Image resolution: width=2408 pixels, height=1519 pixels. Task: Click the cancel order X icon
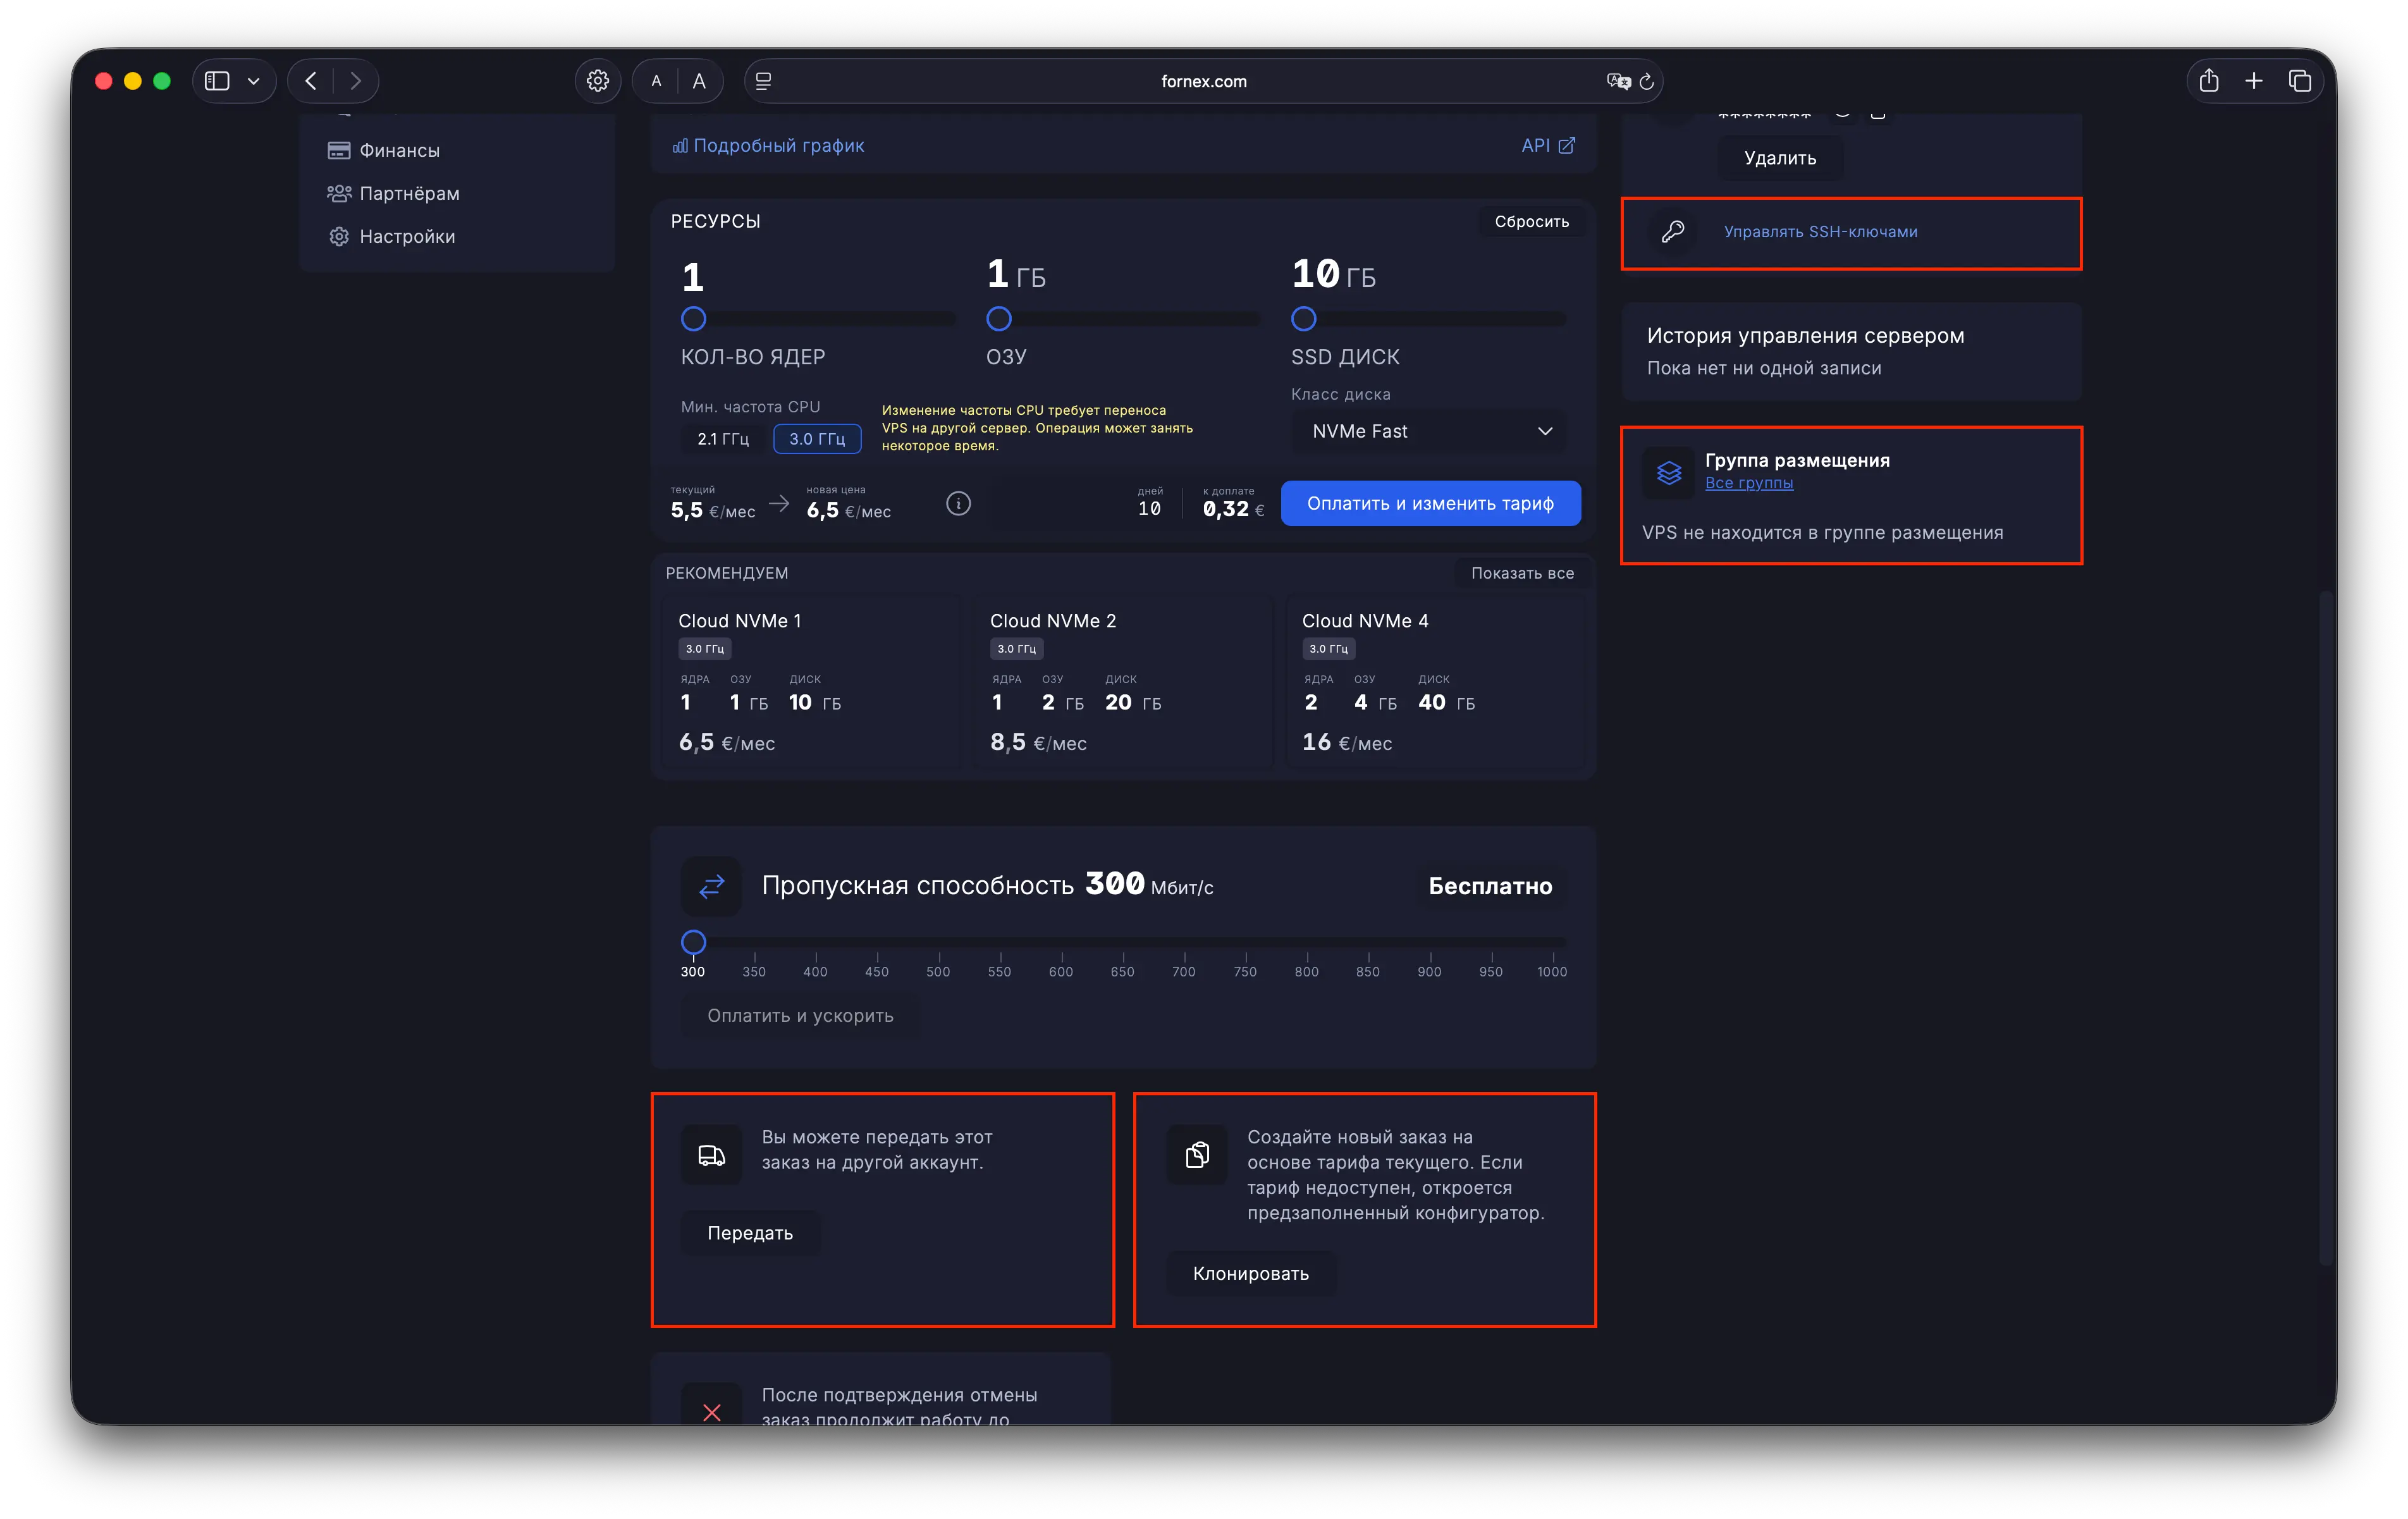pos(711,1412)
